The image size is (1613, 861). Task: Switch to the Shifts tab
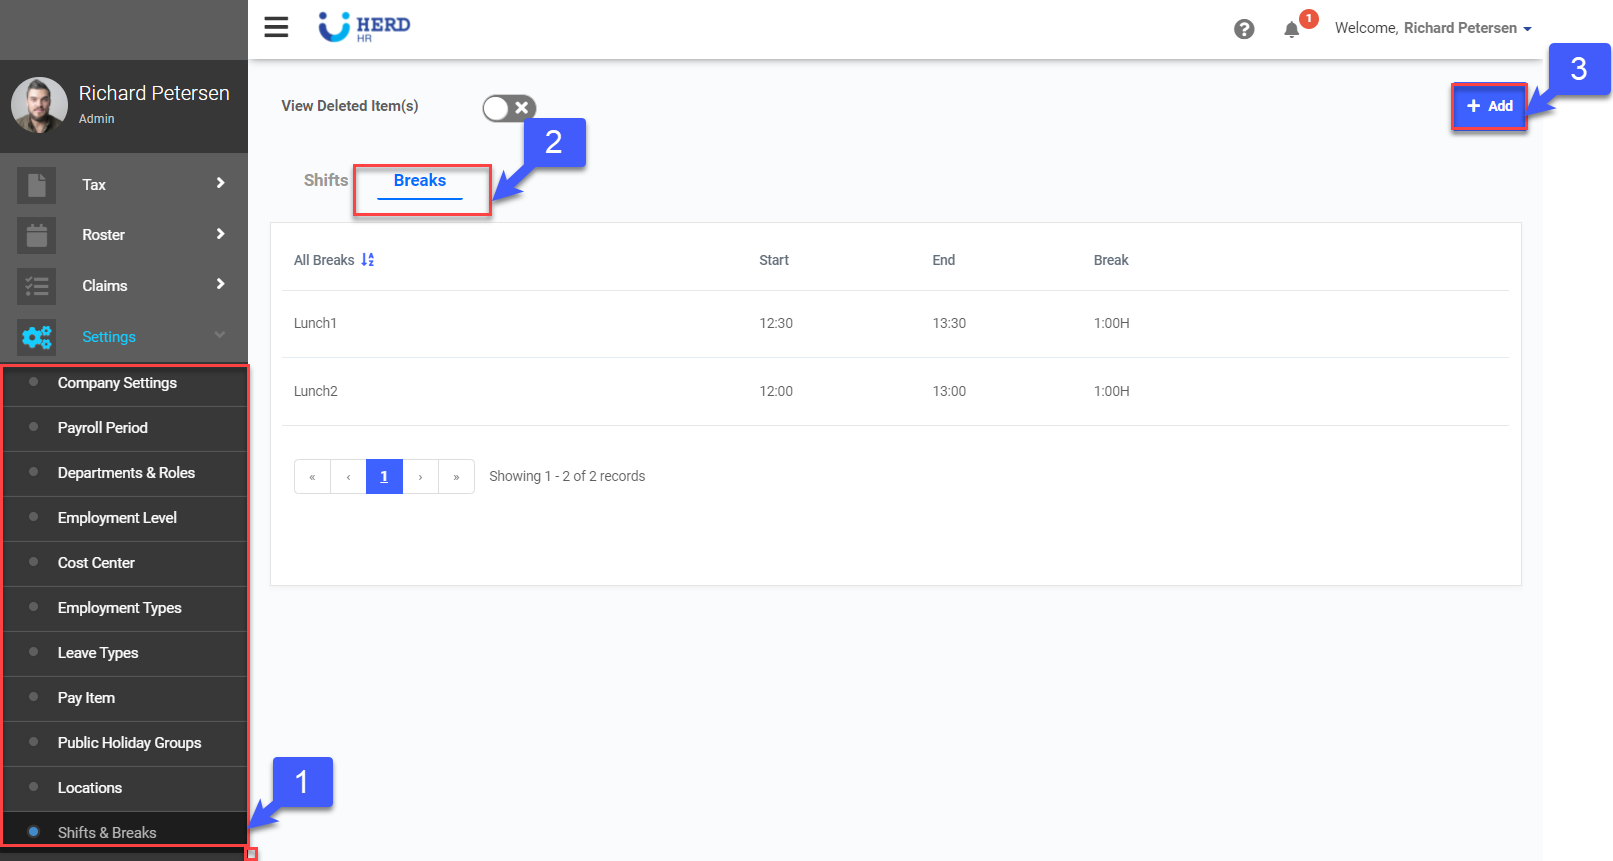pyautogui.click(x=326, y=180)
